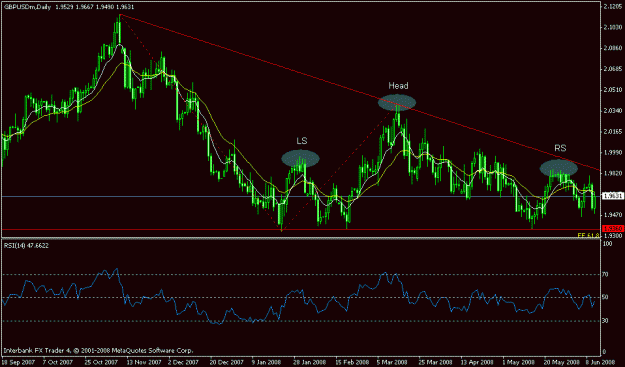Click the RSI(14) 47.6622 indicator label
The image size is (625, 367).
26,246
